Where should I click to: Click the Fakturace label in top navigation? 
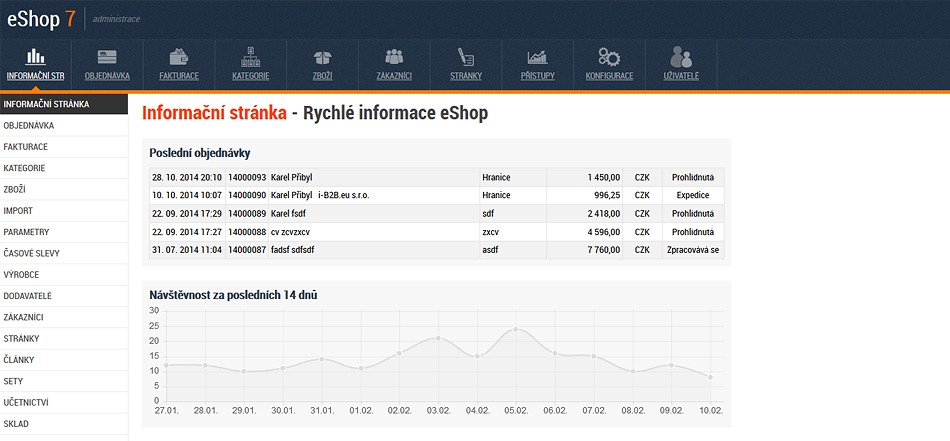(179, 76)
